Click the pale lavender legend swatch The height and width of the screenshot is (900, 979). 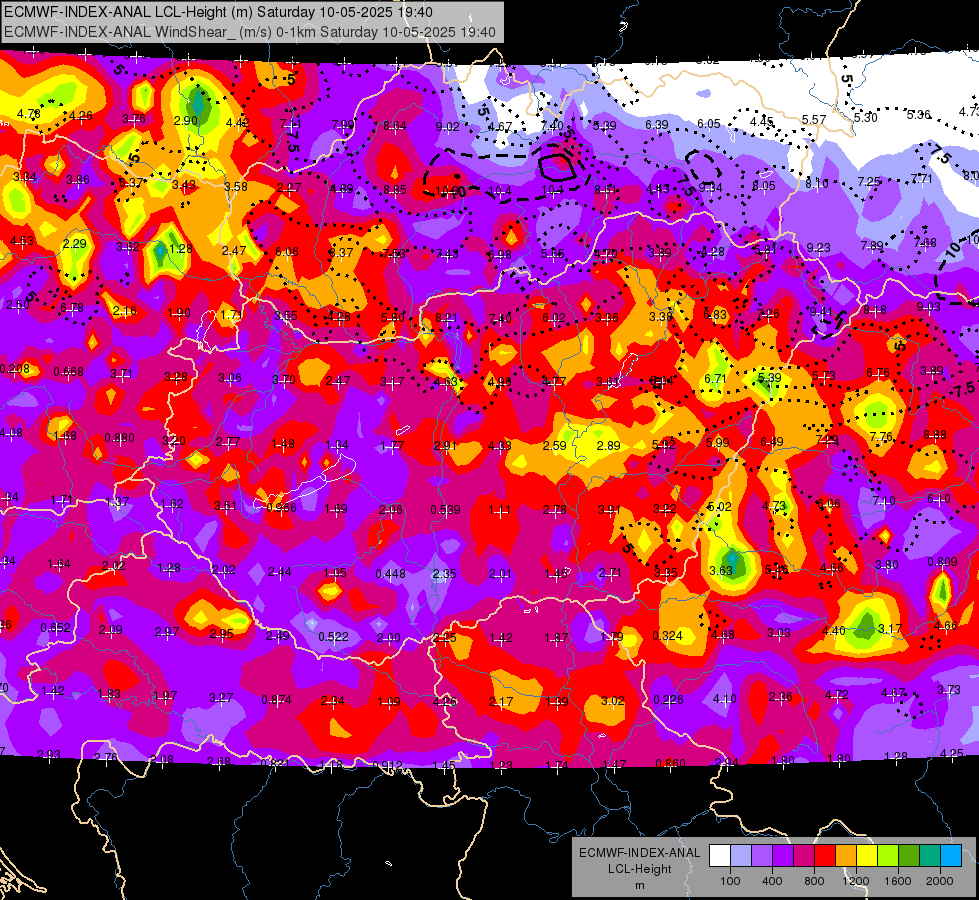click(x=740, y=856)
